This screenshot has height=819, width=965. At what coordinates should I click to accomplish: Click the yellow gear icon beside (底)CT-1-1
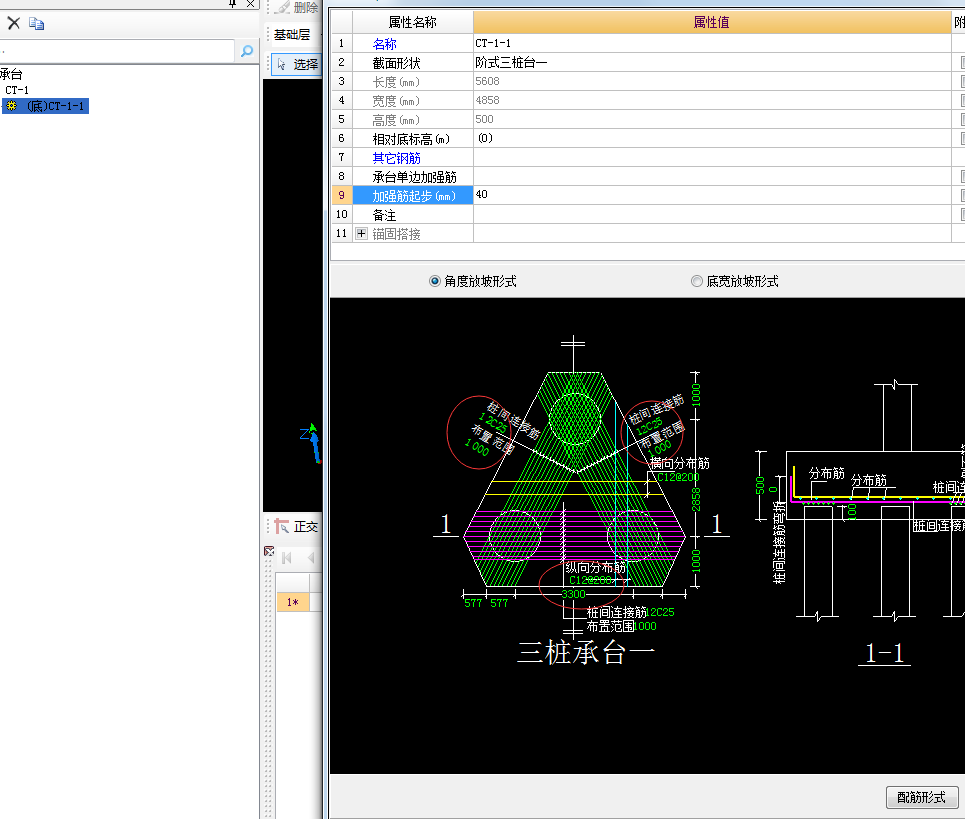12,106
